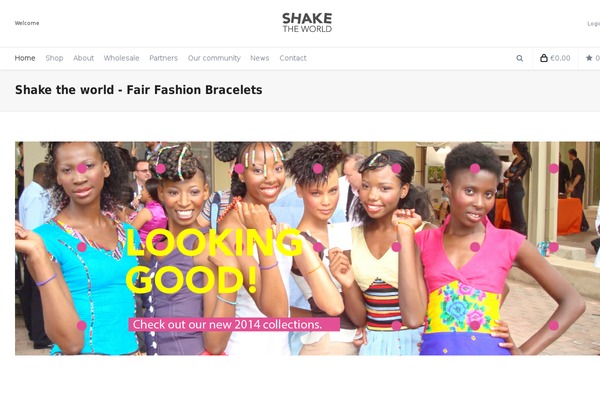Open the shopping bag cart icon
Image resolution: width=600 pixels, height=400 pixels.
coord(544,58)
